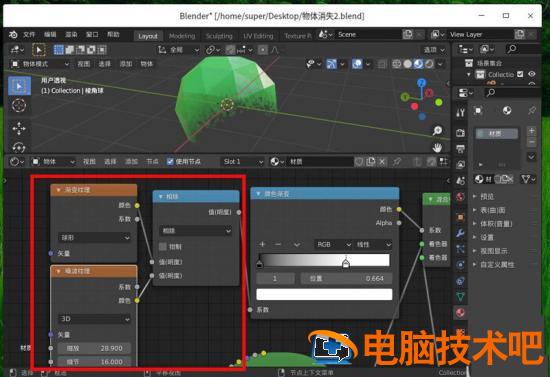Click the zoom magnifier icon in viewport
Screen dimensions: 550x377
point(437,130)
